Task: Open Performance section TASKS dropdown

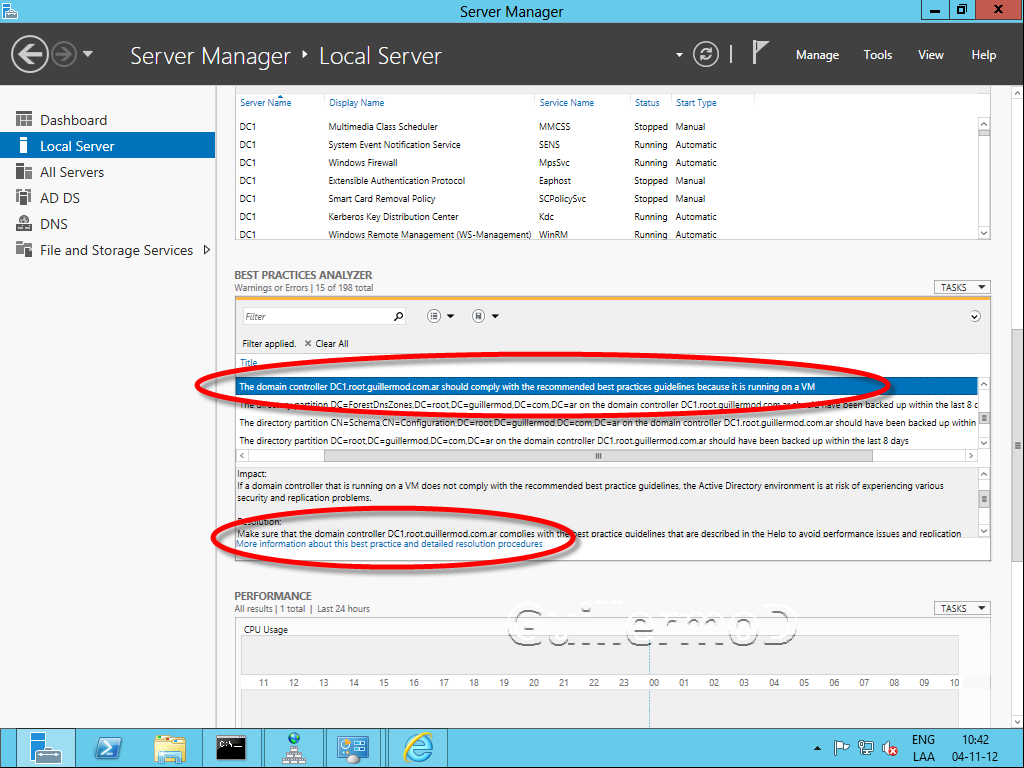Action: pyautogui.click(x=962, y=608)
